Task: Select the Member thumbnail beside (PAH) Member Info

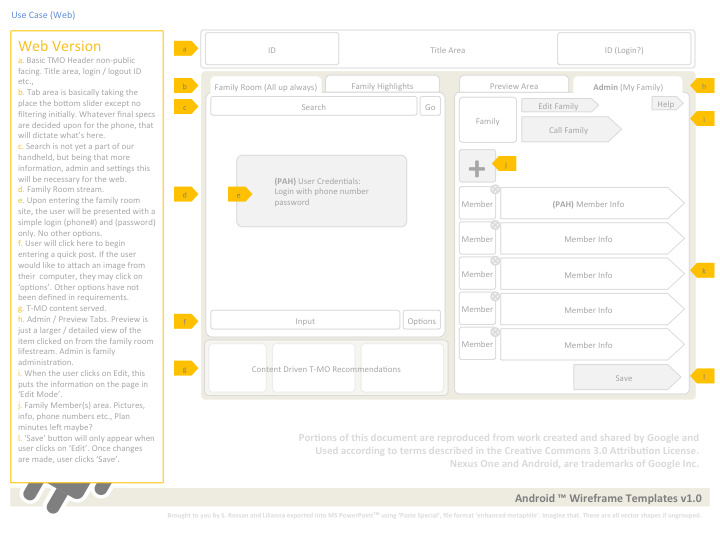Action: pyautogui.click(x=477, y=204)
